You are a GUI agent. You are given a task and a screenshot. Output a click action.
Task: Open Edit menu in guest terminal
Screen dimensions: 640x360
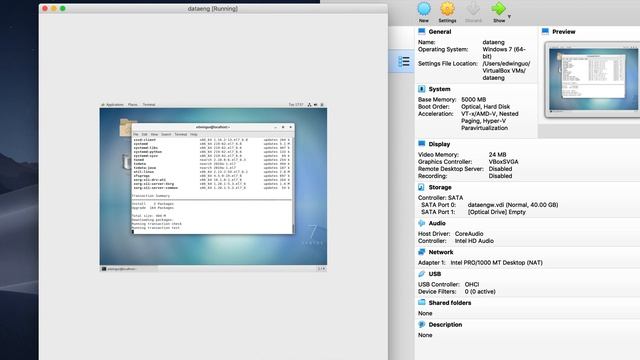pyautogui.click(x=144, y=134)
